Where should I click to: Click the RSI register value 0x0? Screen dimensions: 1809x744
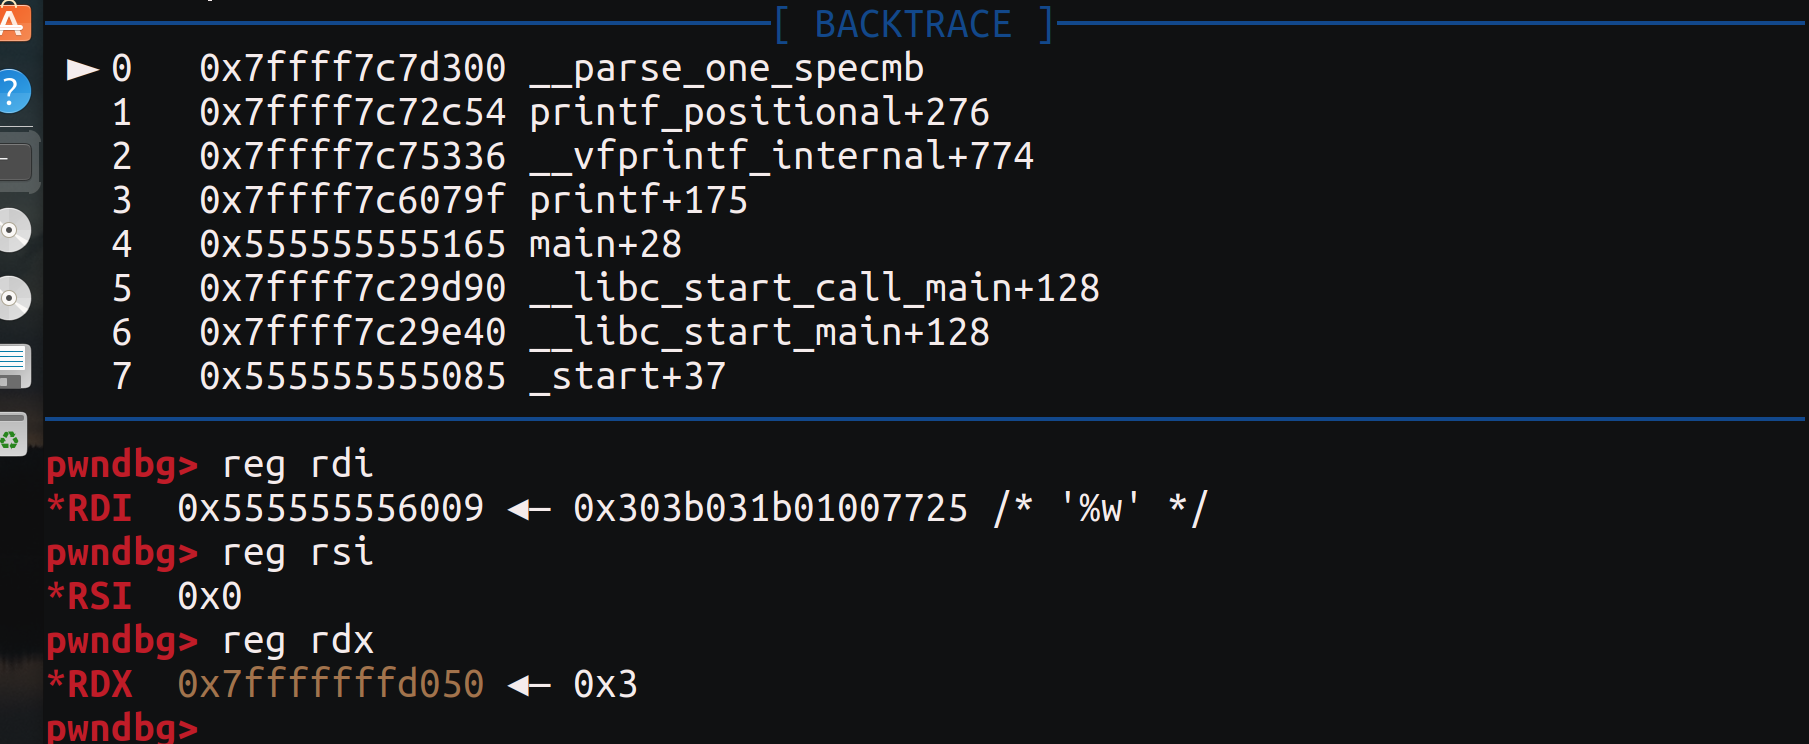pyautogui.click(x=210, y=596)
